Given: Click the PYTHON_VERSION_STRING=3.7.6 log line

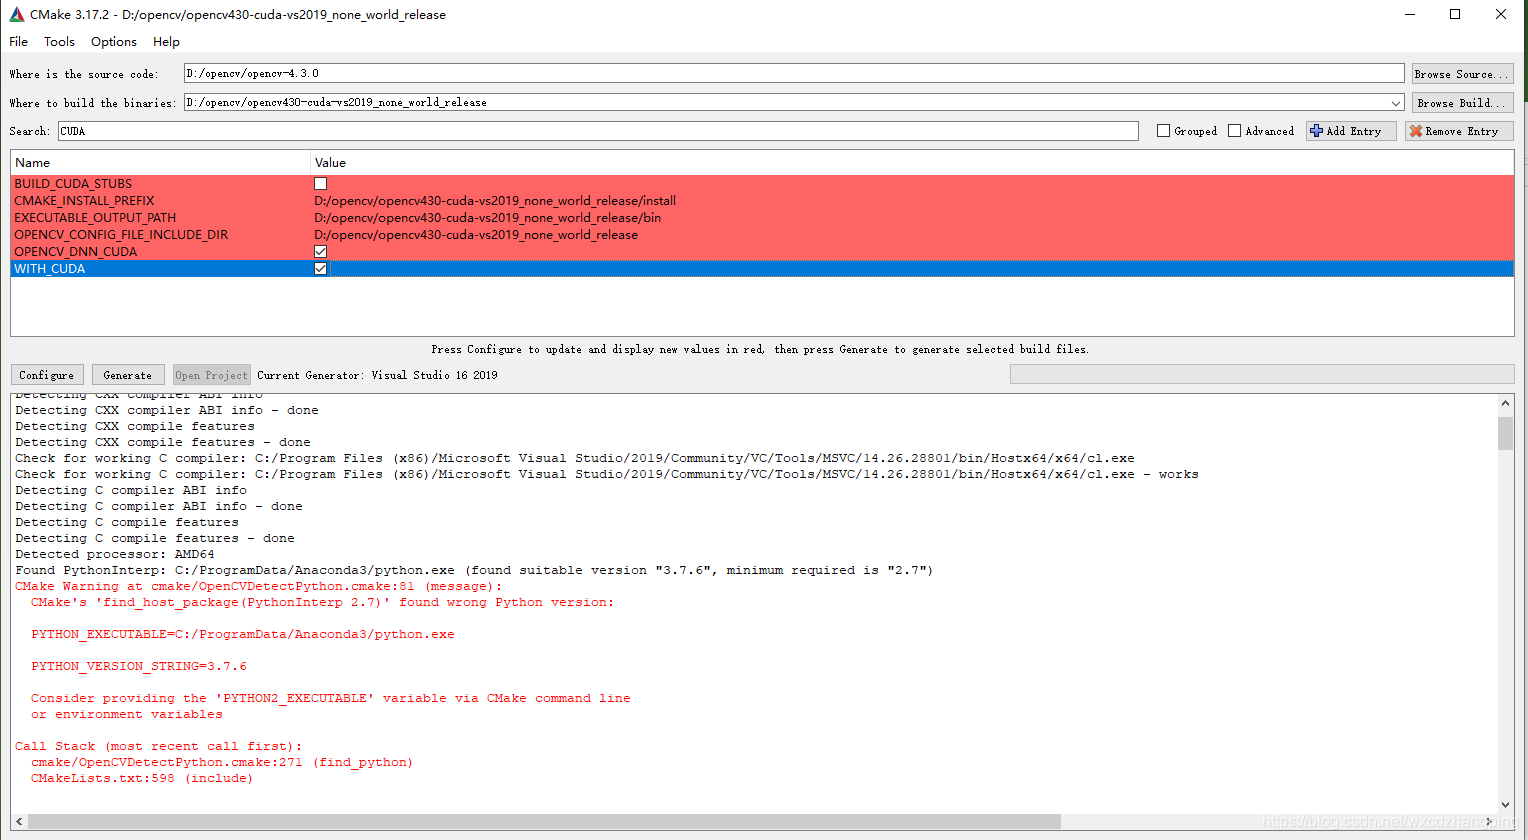Looking at the screenshot, I should tap(139, 666).
